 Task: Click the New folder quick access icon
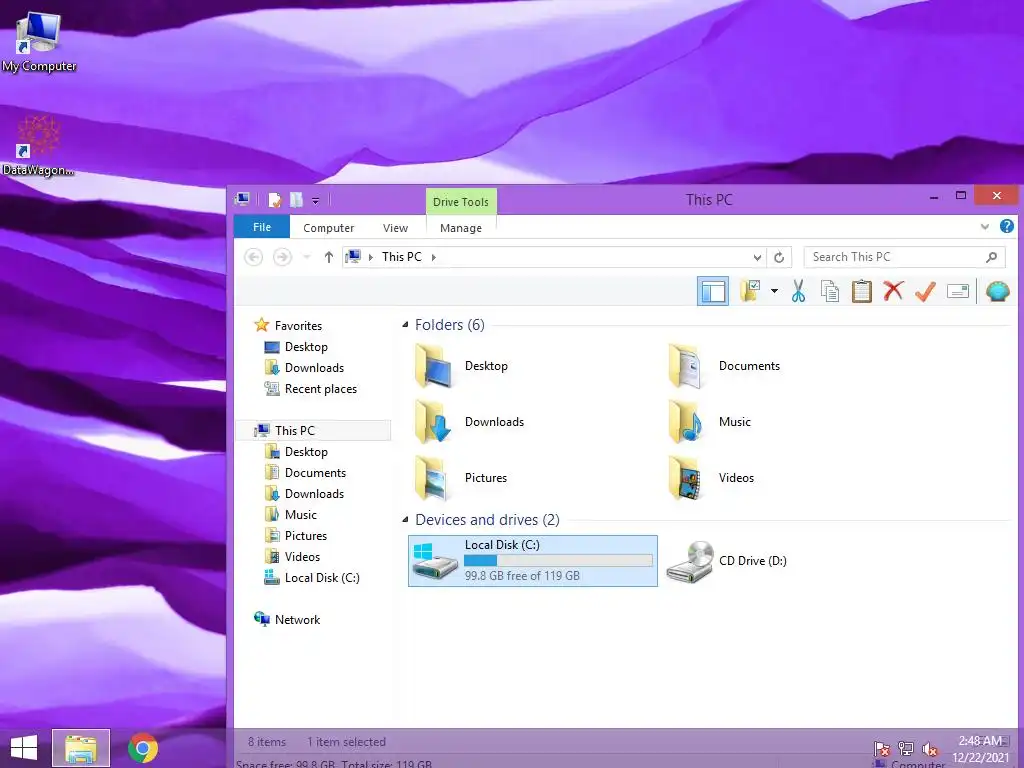coord(296,200)
